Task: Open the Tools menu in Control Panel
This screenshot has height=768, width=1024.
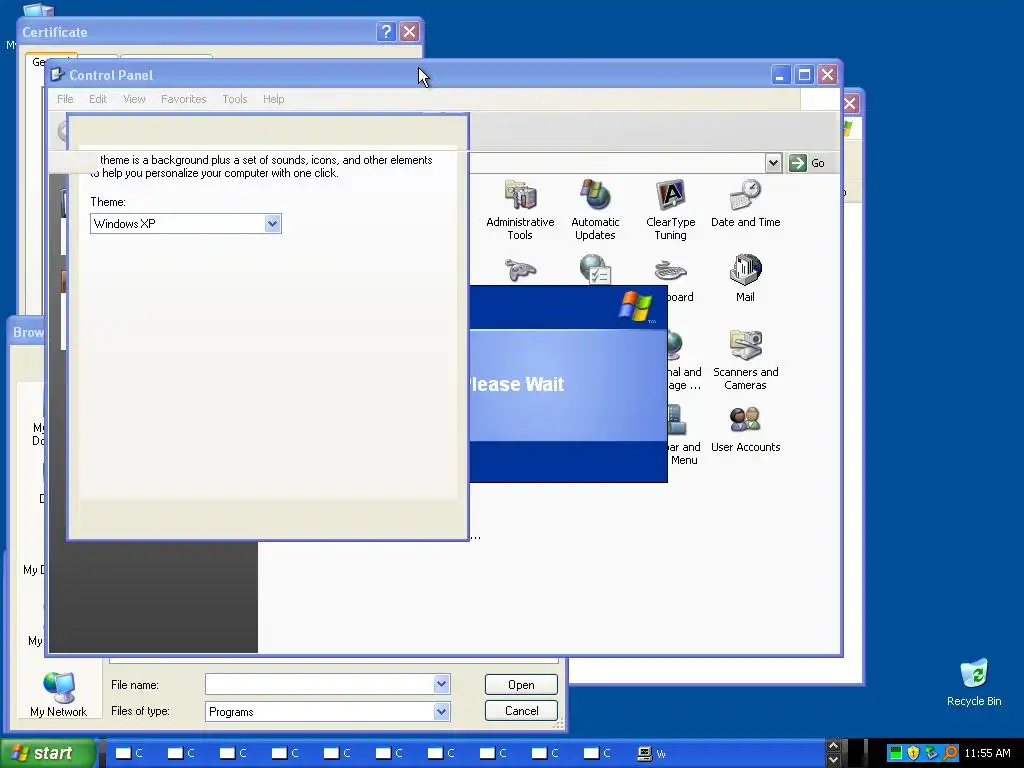Action: (234, 99)
